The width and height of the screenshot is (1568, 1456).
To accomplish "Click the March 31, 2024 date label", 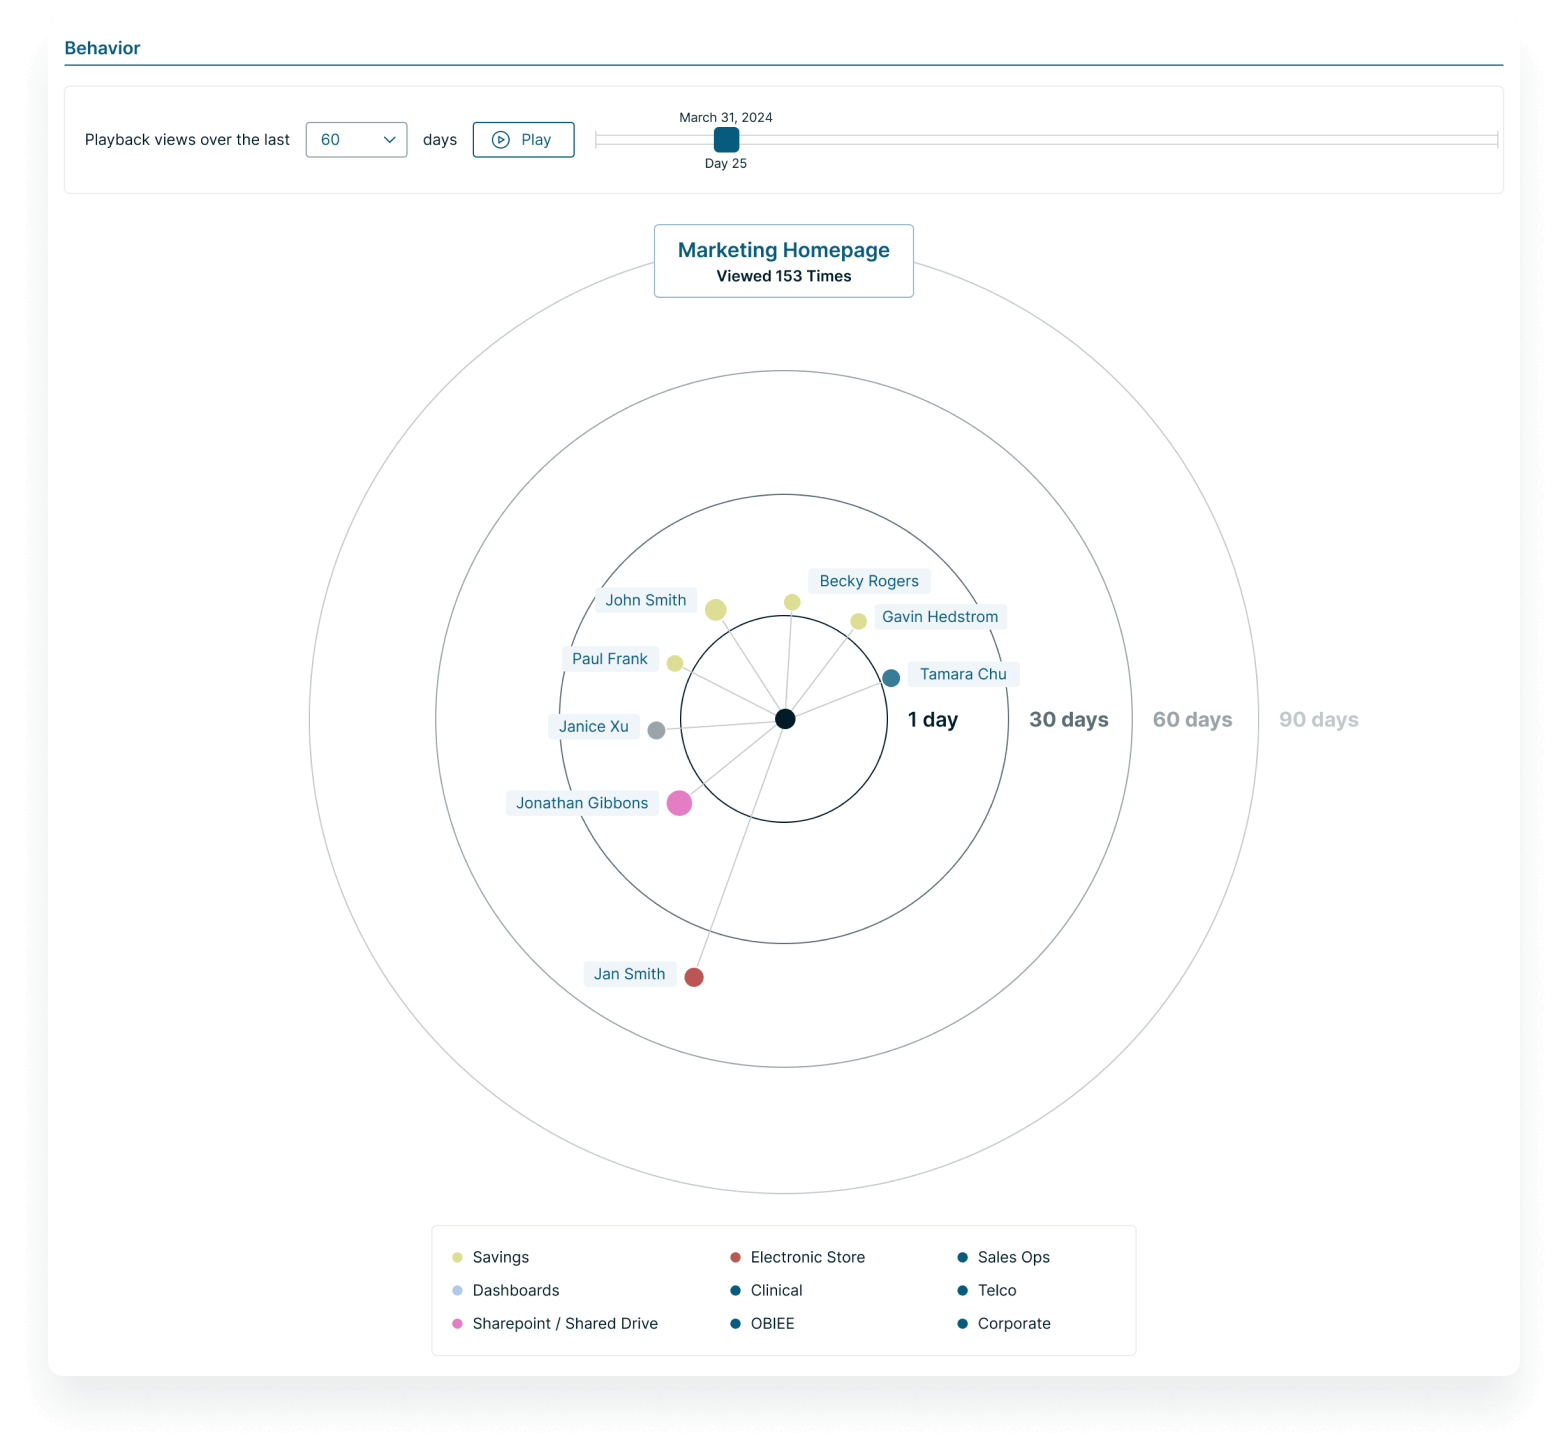I will click(726, 117).
